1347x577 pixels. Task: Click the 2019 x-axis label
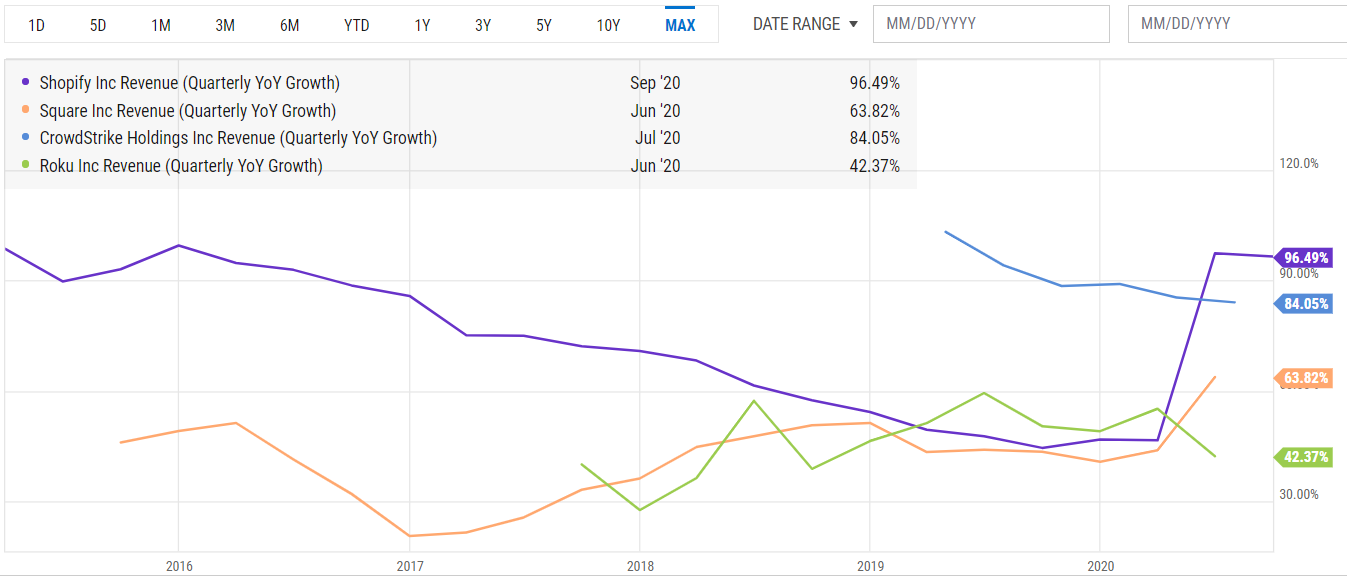click(x=870, y=566)
